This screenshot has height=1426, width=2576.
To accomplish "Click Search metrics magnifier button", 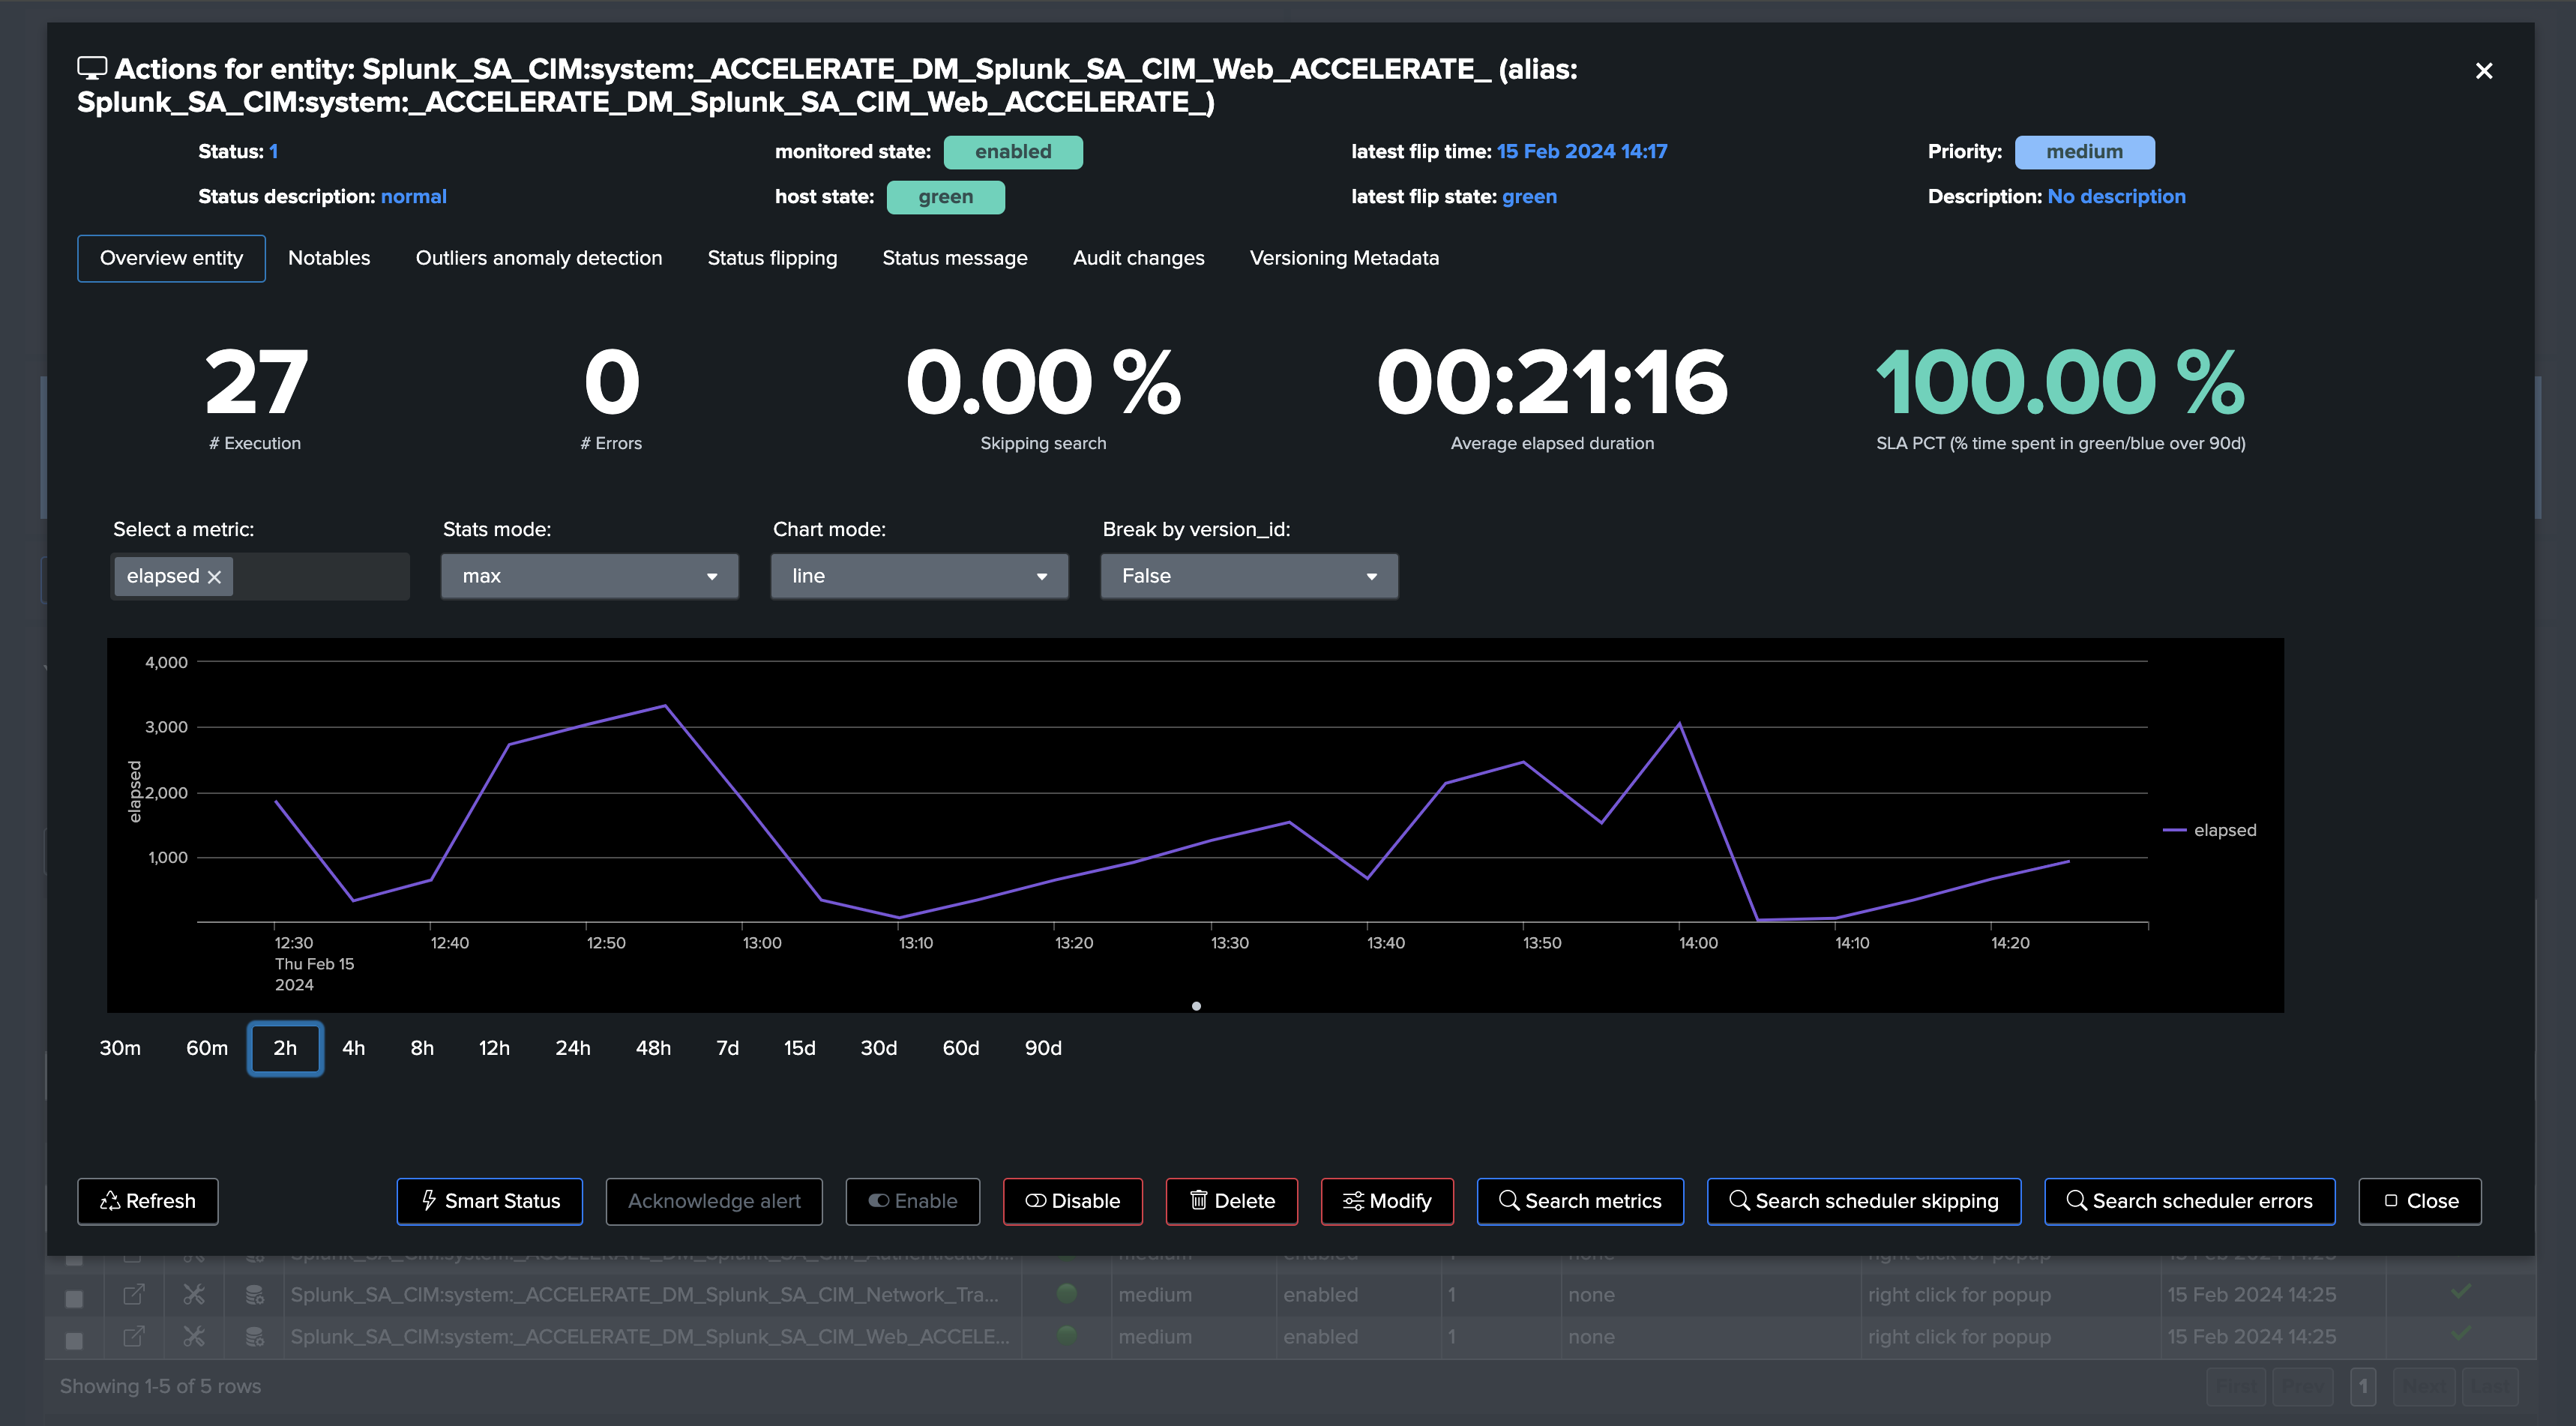I will [1580, 1201].
